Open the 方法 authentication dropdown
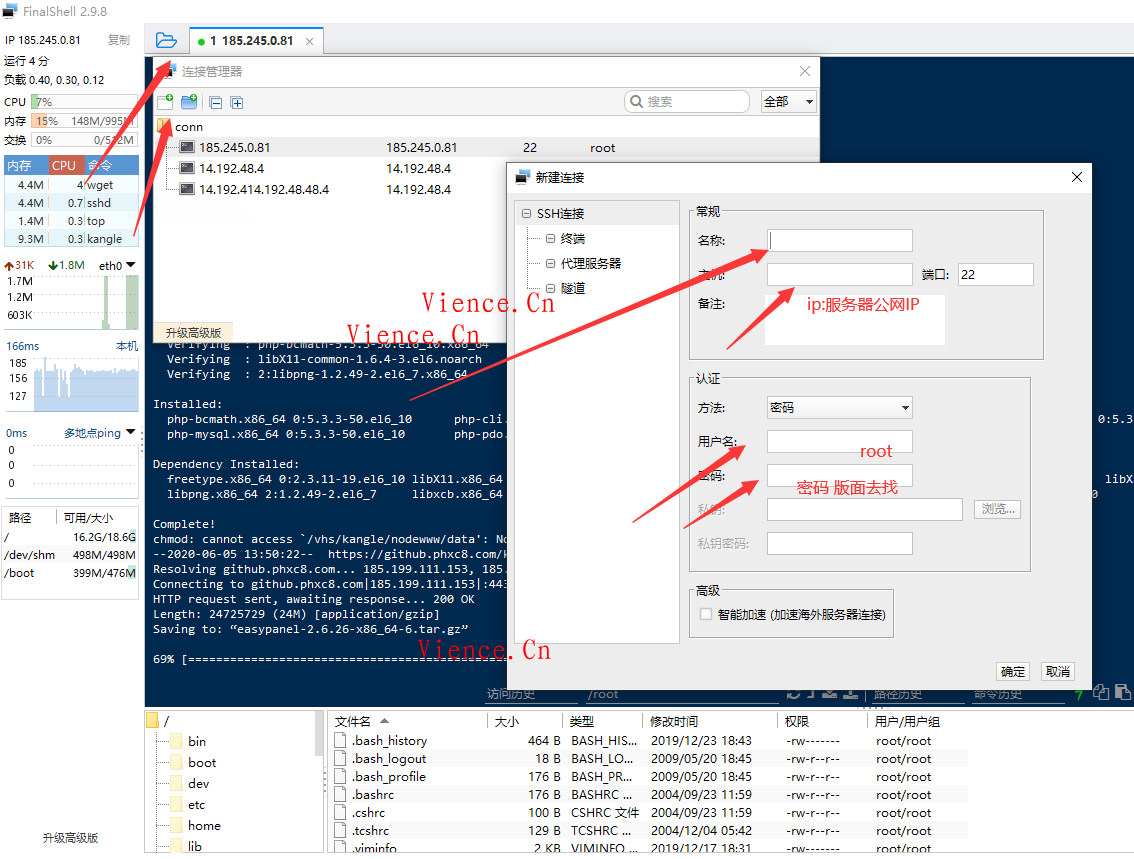 coord(839,408)
